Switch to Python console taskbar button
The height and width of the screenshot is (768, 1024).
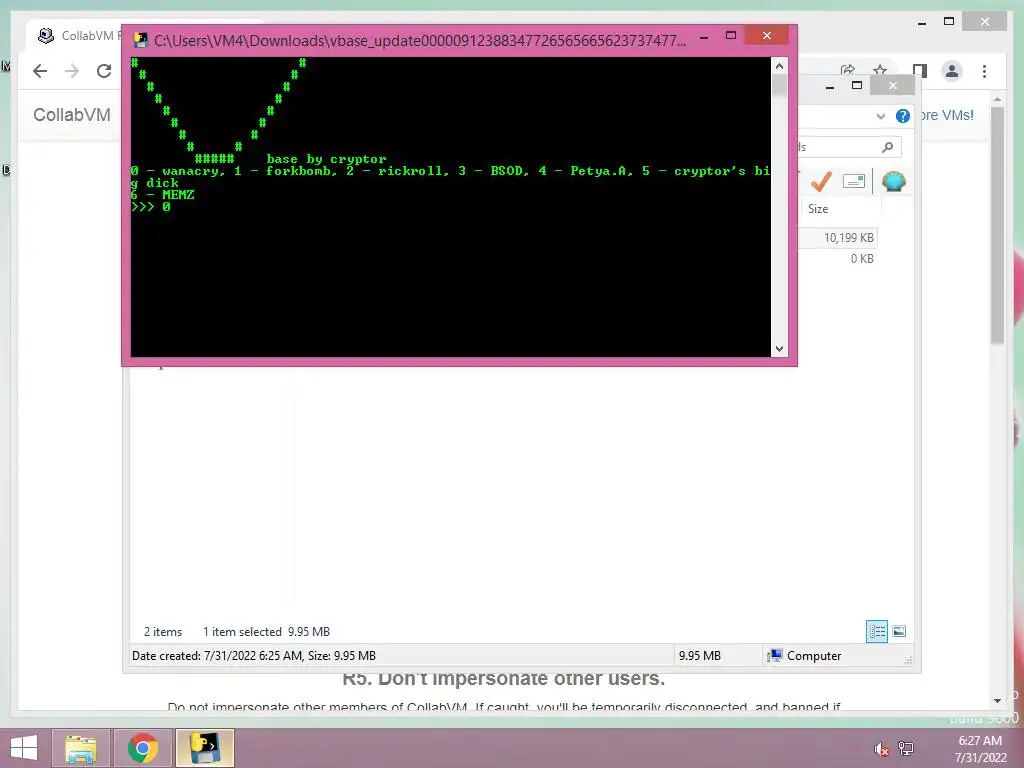point(204,748)
